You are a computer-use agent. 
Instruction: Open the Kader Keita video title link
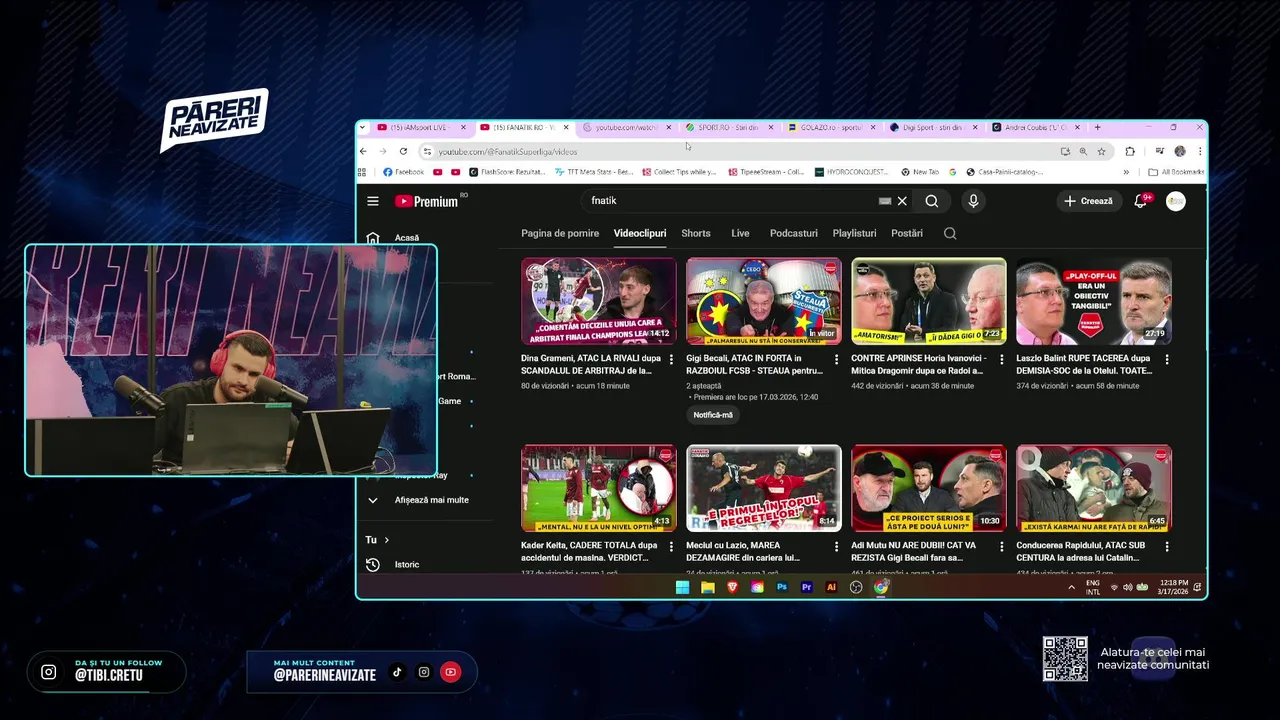tap(589, 552)
